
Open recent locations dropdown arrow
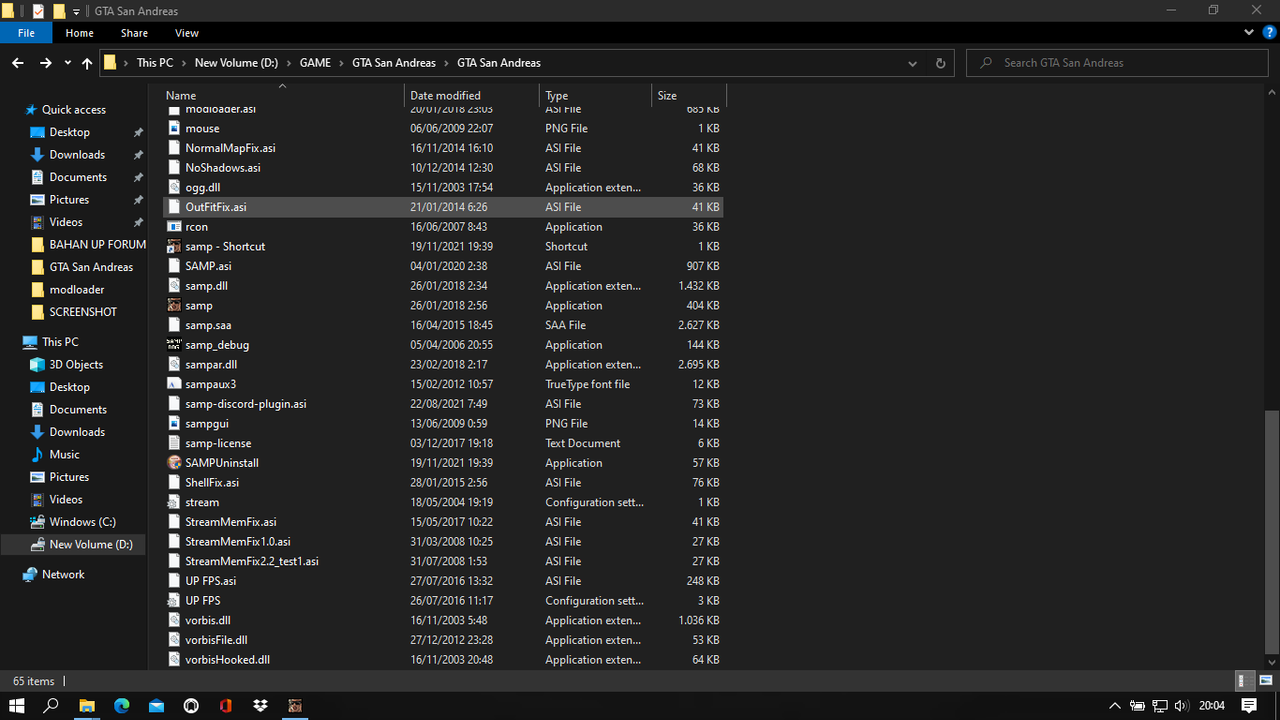67,62
